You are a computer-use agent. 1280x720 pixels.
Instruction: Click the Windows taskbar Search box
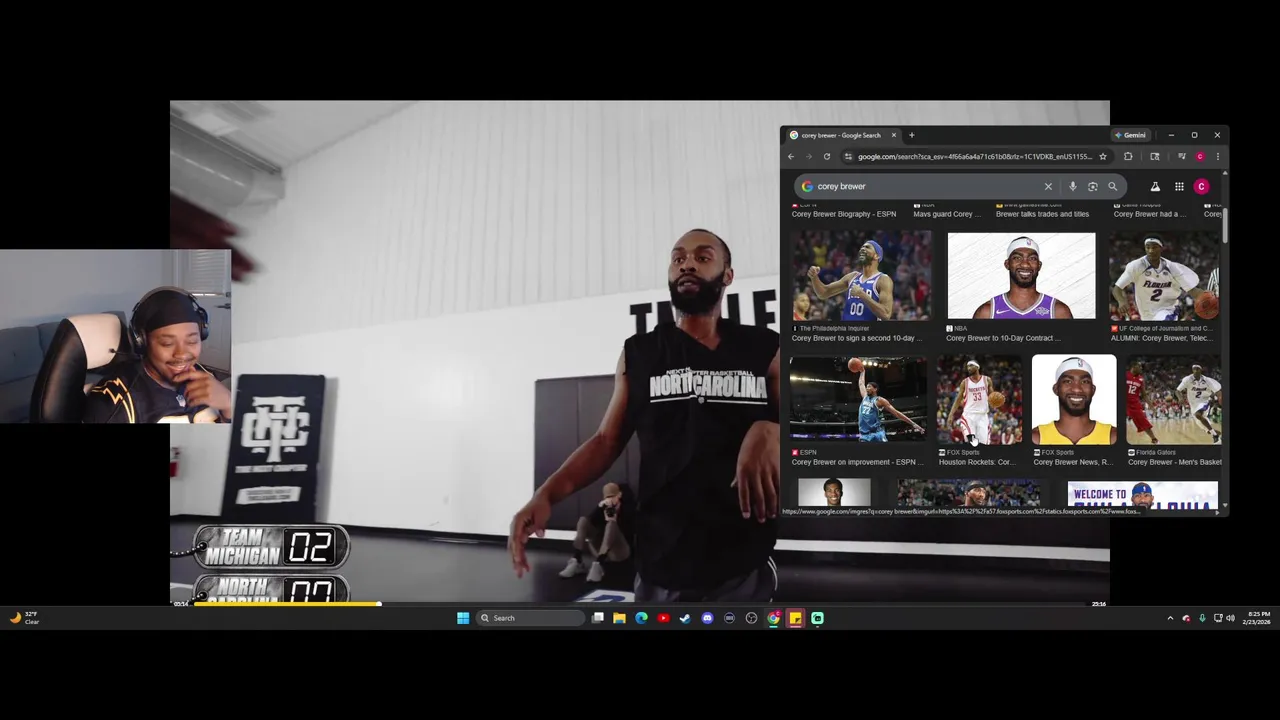(x=530, y=618)
